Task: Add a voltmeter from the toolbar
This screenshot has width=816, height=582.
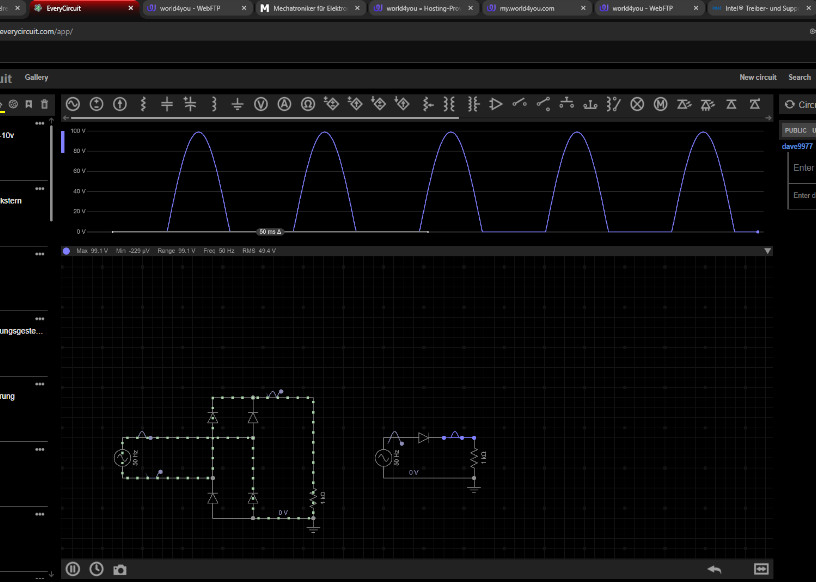Action: [261, 104]
